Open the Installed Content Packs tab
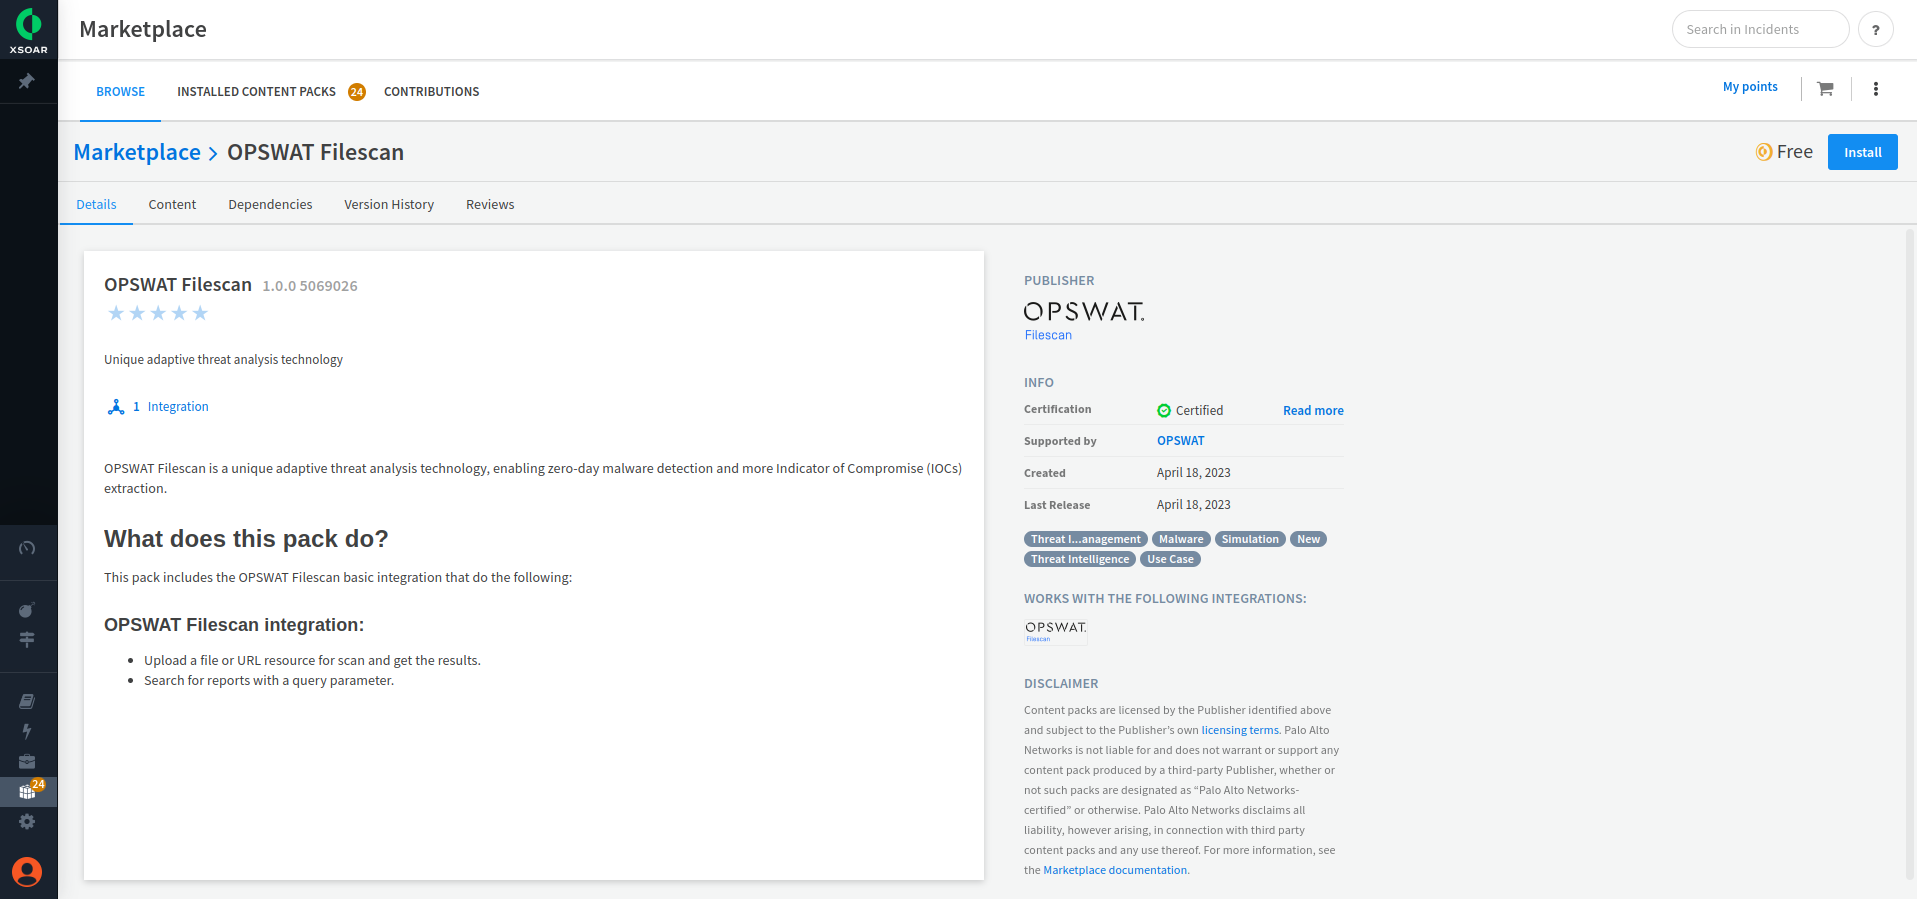The width and height of the screenshot is (1917, 899). click(x=256, y=92)
